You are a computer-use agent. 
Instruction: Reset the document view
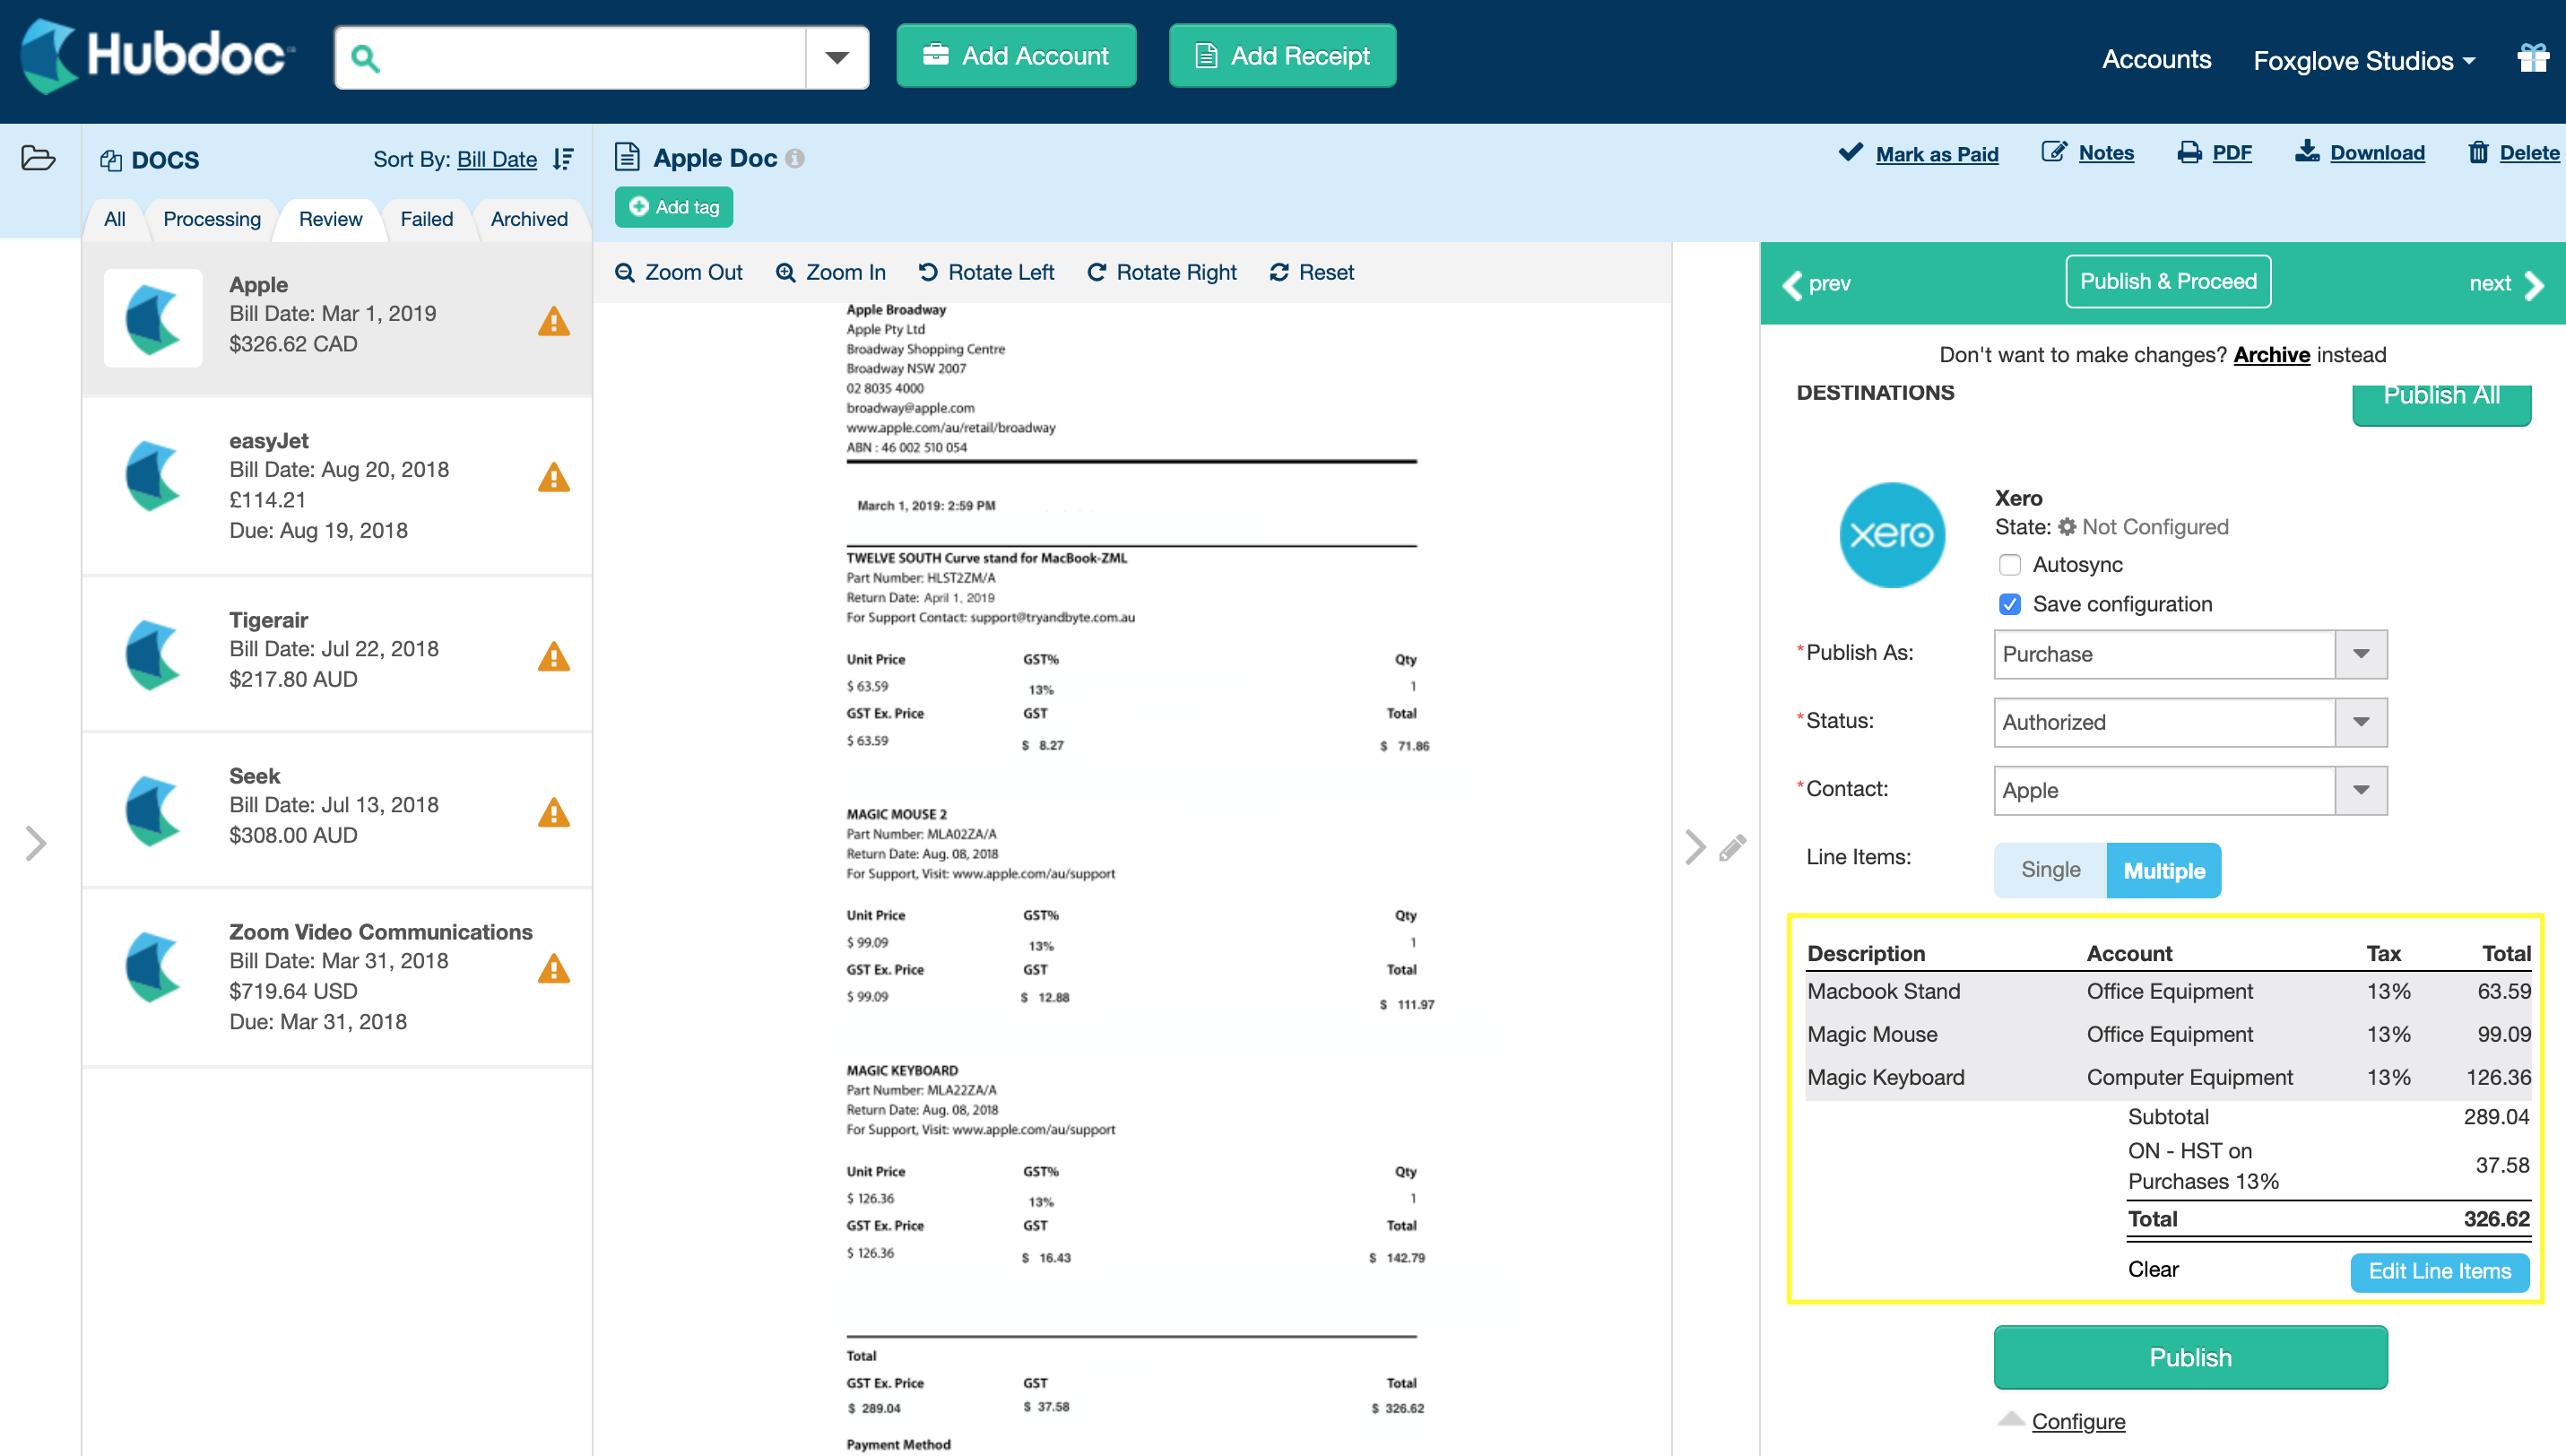click(1311, 272)
